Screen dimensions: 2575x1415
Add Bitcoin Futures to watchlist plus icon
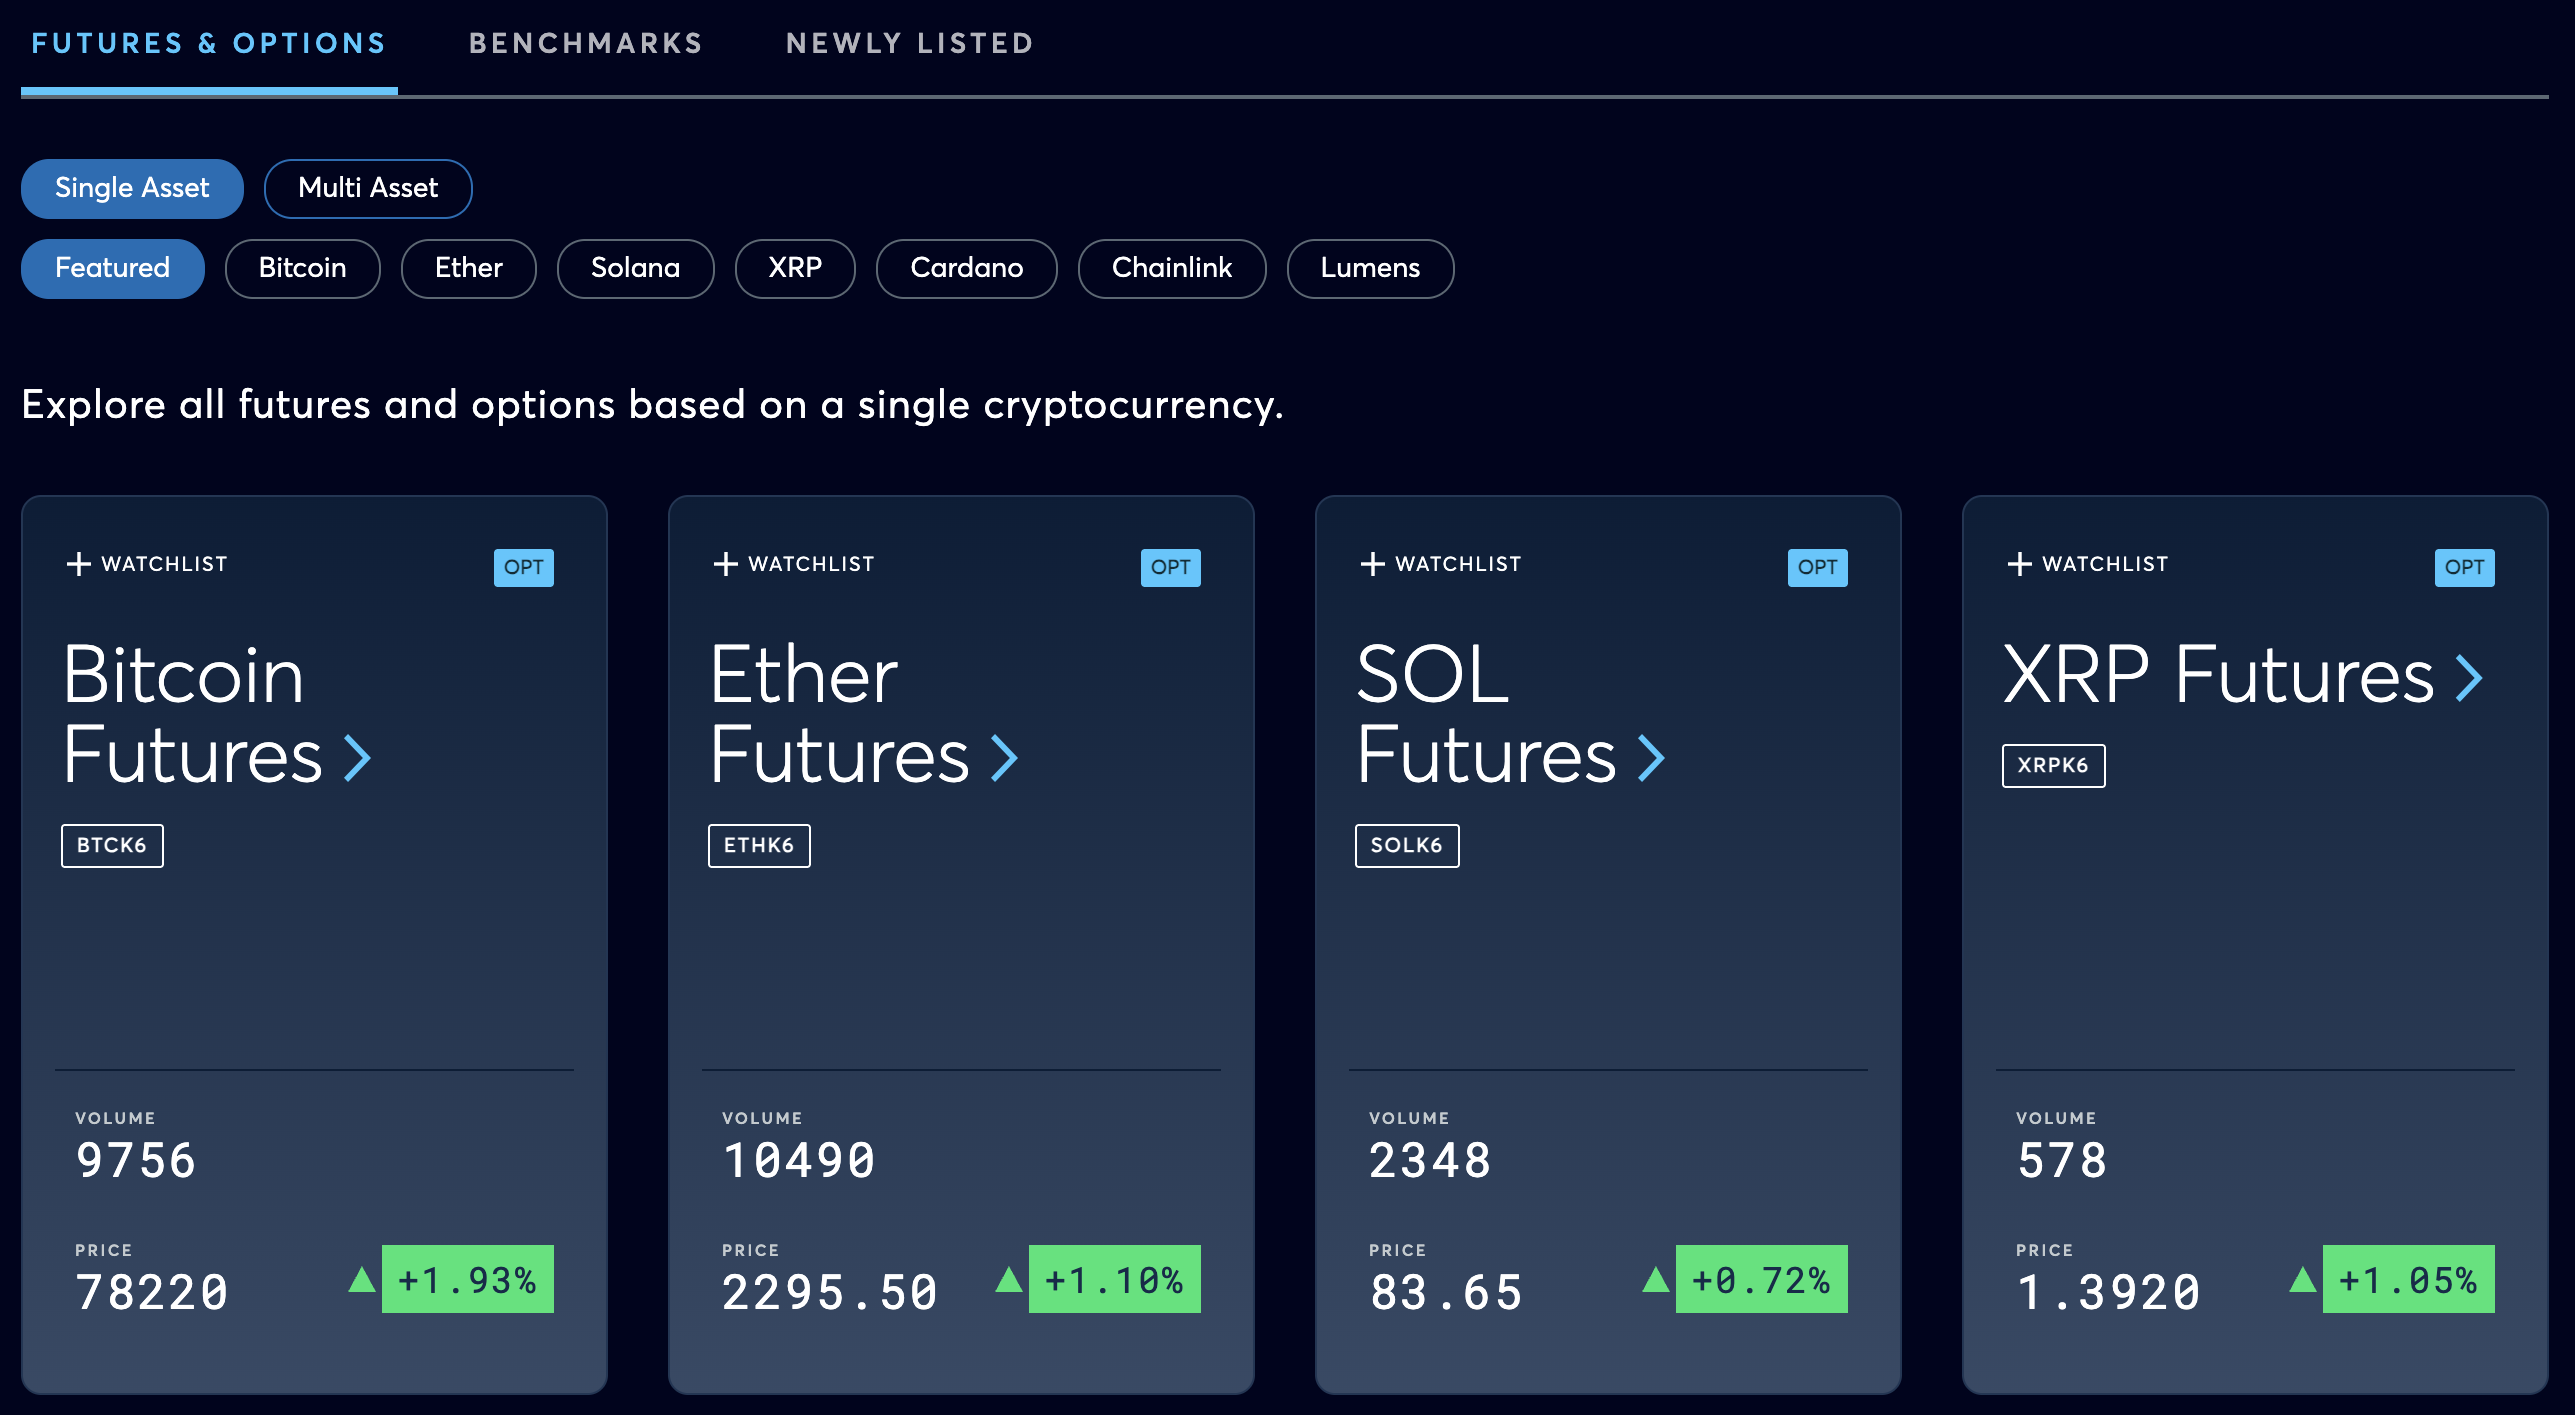click(78, 564)
